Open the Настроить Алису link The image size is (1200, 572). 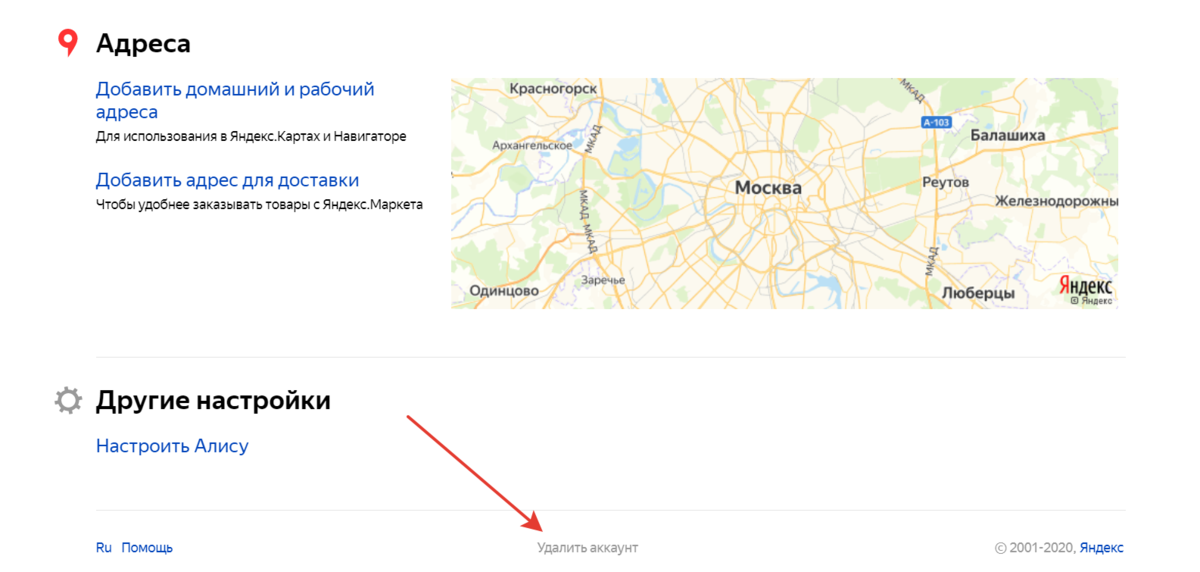[x=172, y=446]
